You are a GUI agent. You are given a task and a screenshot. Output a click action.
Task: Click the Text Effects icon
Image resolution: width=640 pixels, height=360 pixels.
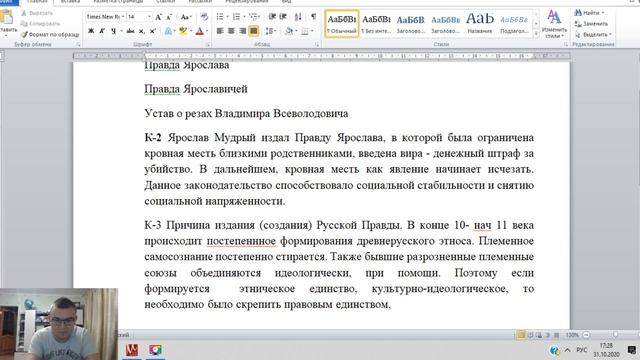click(x=168, y=31)
